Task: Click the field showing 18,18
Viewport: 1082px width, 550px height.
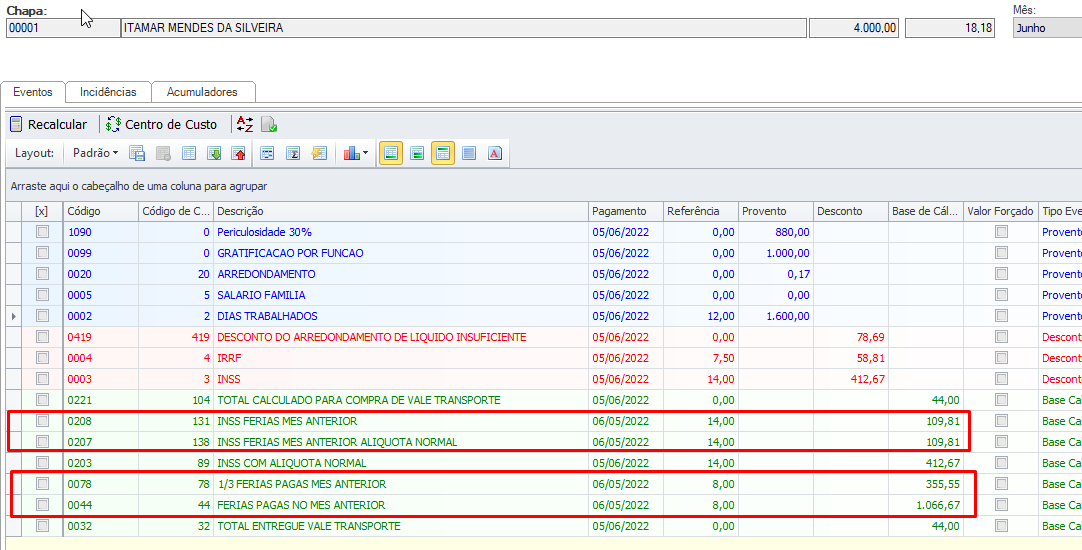Action: [x=950, y=28]
